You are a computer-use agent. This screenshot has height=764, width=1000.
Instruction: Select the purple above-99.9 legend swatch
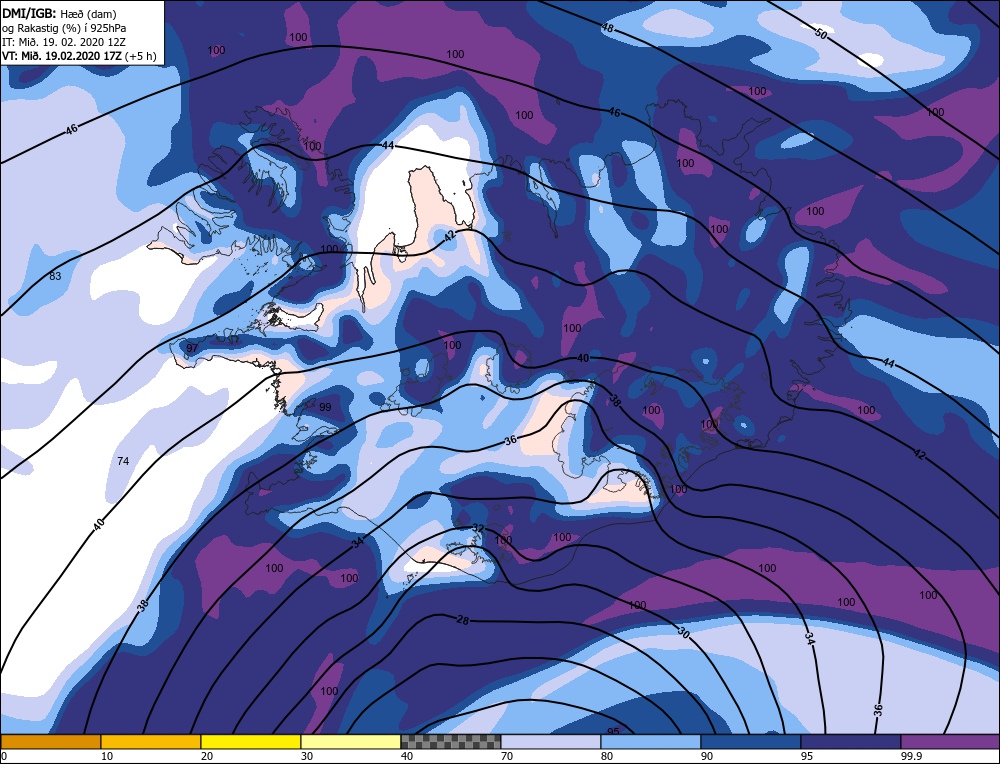click(x=950, y=741)
